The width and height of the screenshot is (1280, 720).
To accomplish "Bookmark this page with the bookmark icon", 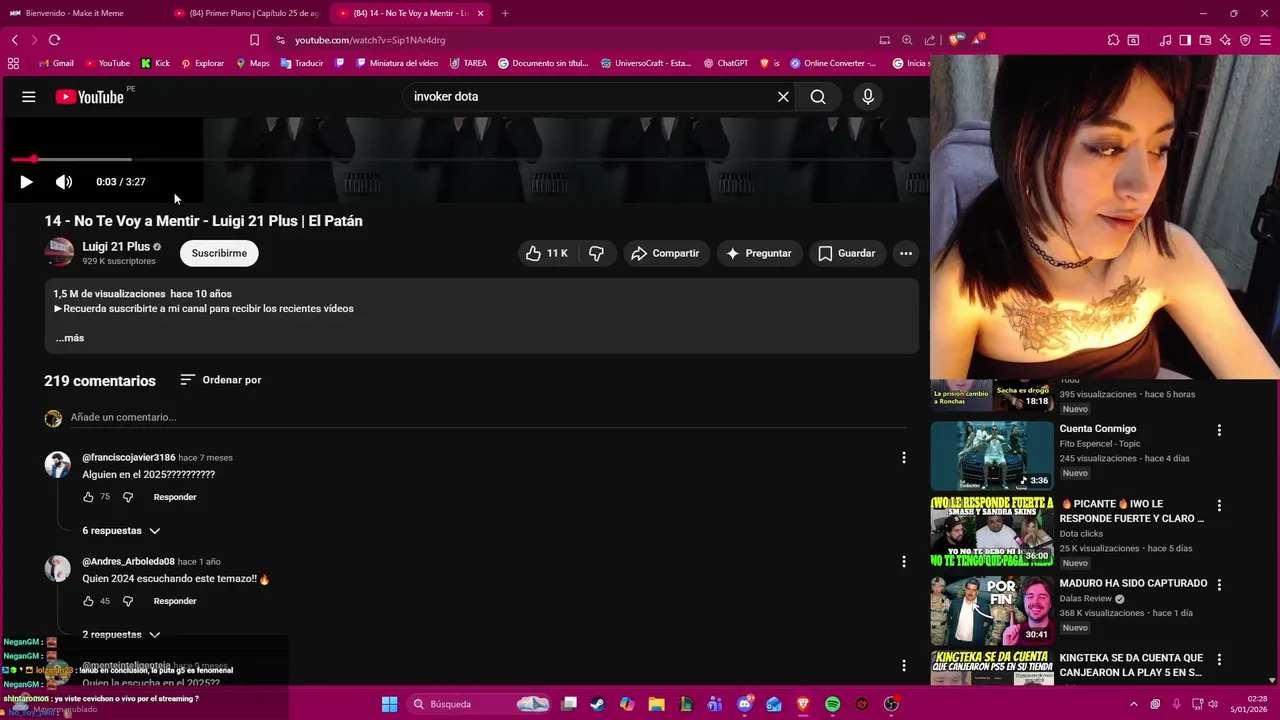I will click(x=254, y=40).
